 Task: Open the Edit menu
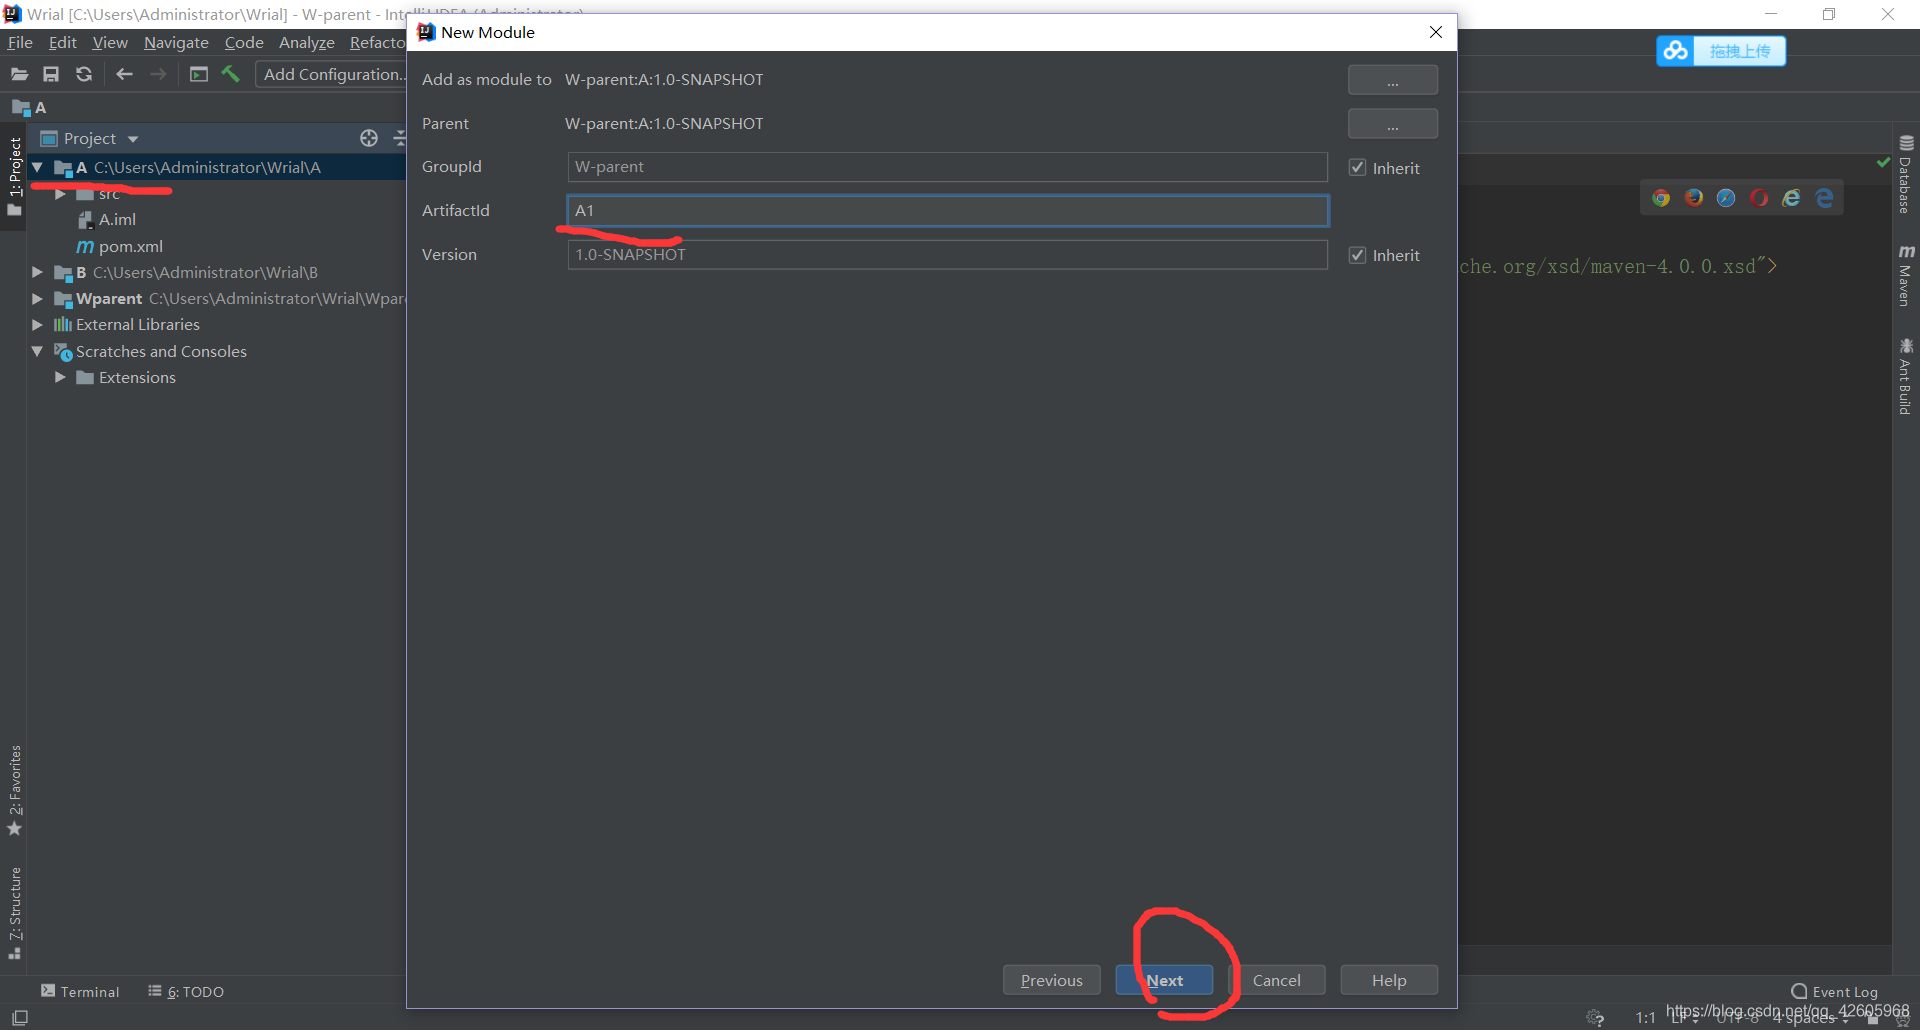tap(62, 42)
